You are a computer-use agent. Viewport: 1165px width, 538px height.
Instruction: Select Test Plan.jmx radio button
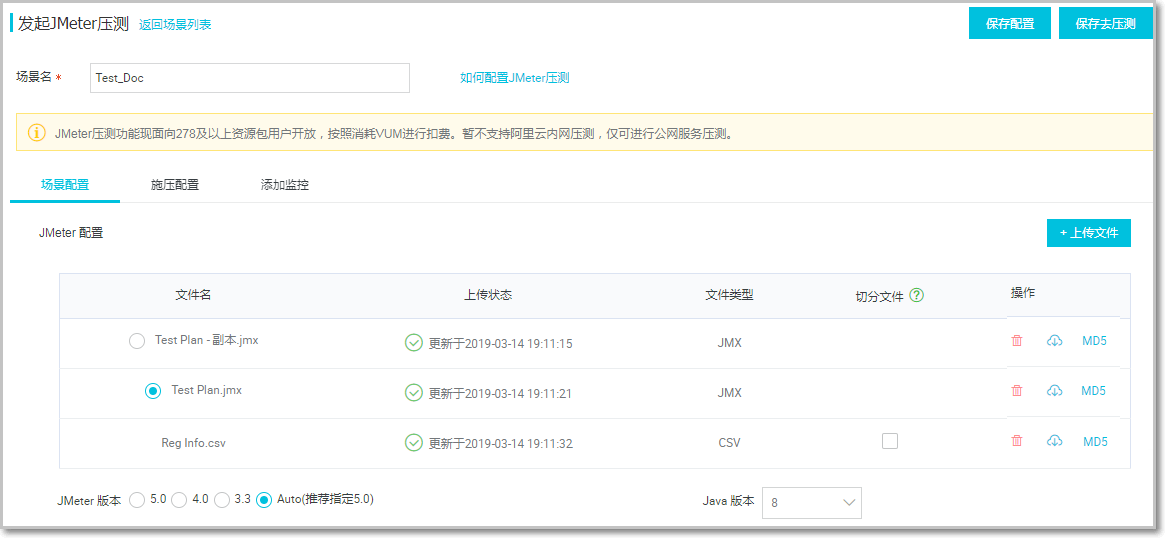pyautogui.click(x=153, y=391)
